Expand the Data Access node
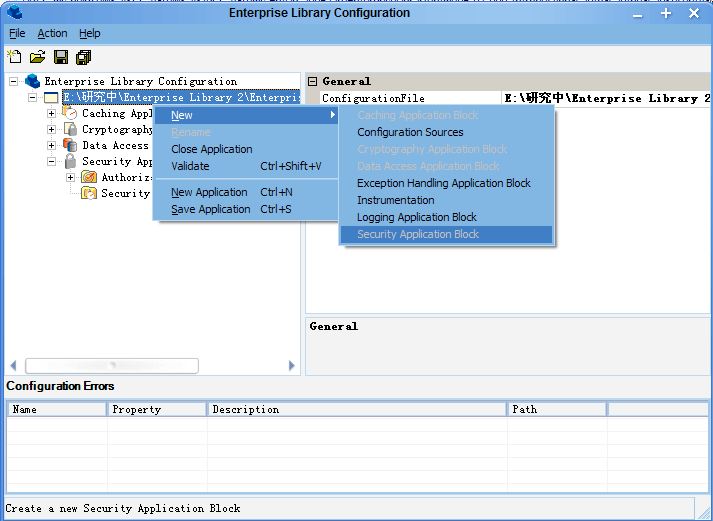This screenshot has width=713, height=521. (x=51, y=145)
